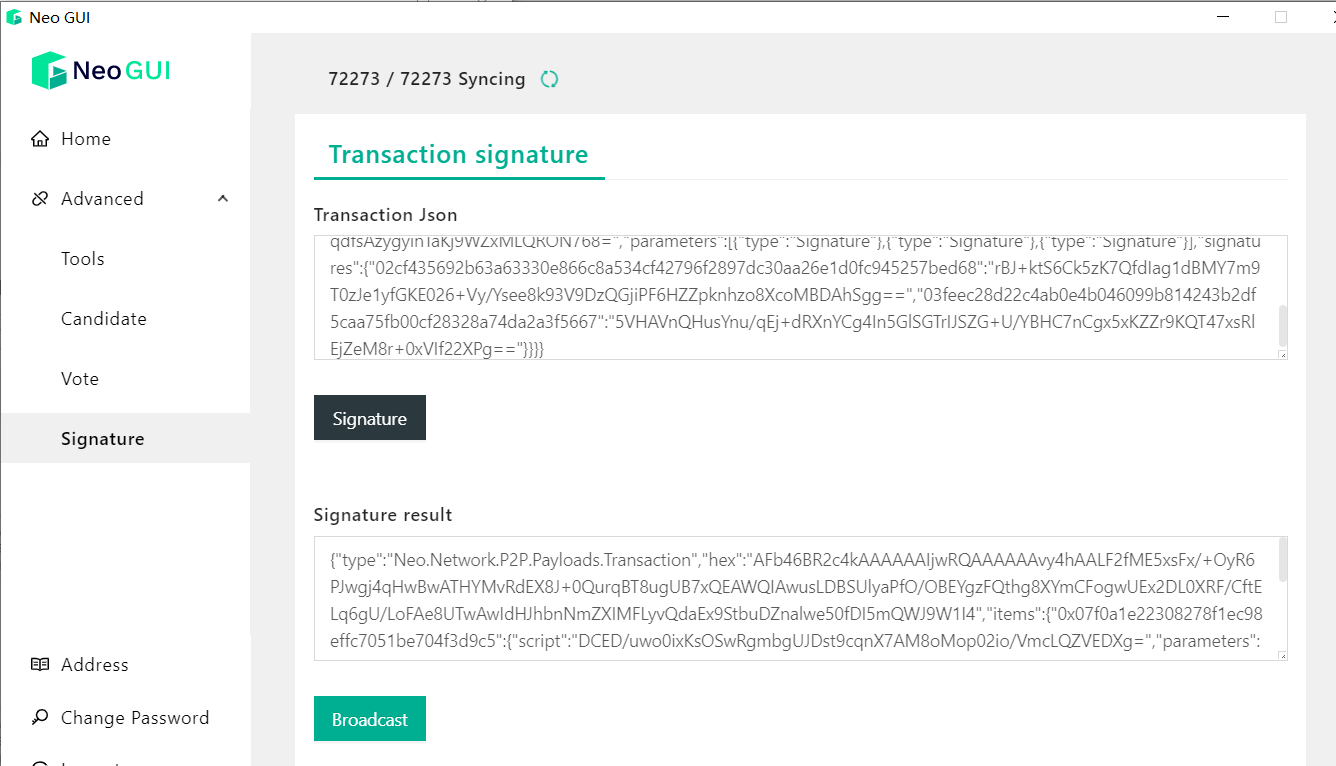This screenshot has width=1336, height=766.
Task: Select the Signature sidebar item
Action: coord(125,438)
